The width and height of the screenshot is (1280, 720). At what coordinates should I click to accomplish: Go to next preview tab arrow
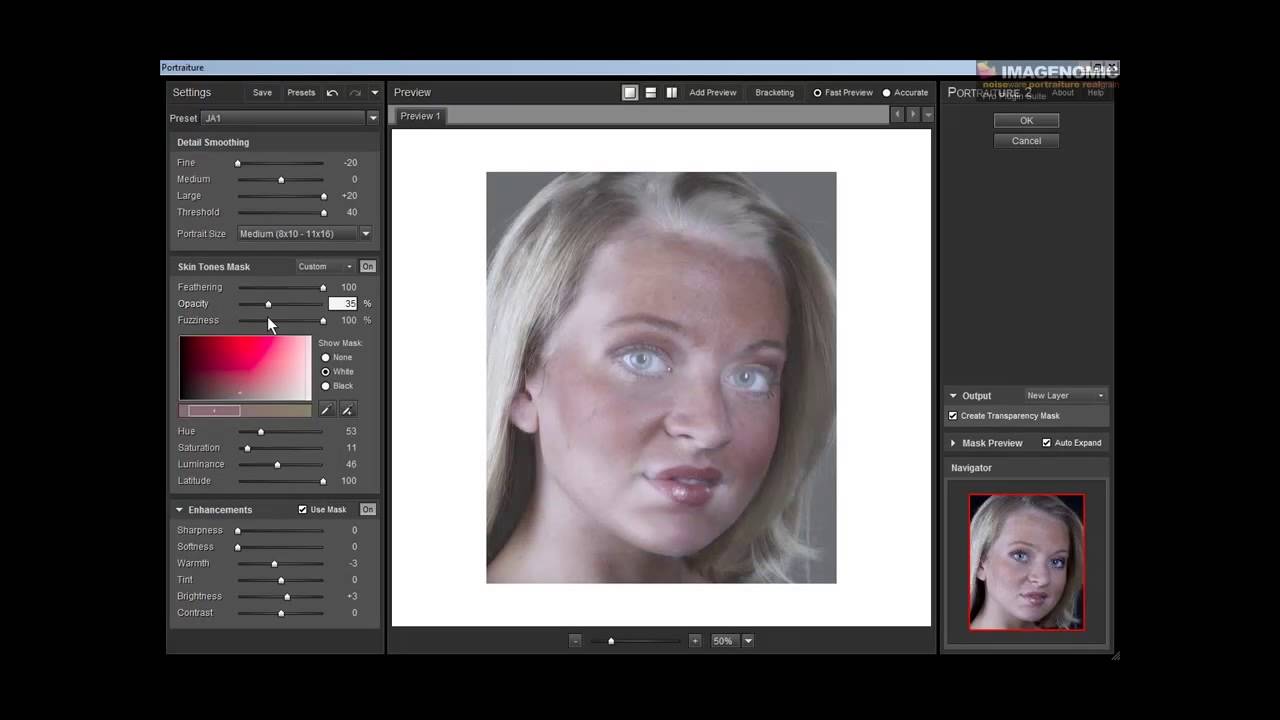pos(912,116)
